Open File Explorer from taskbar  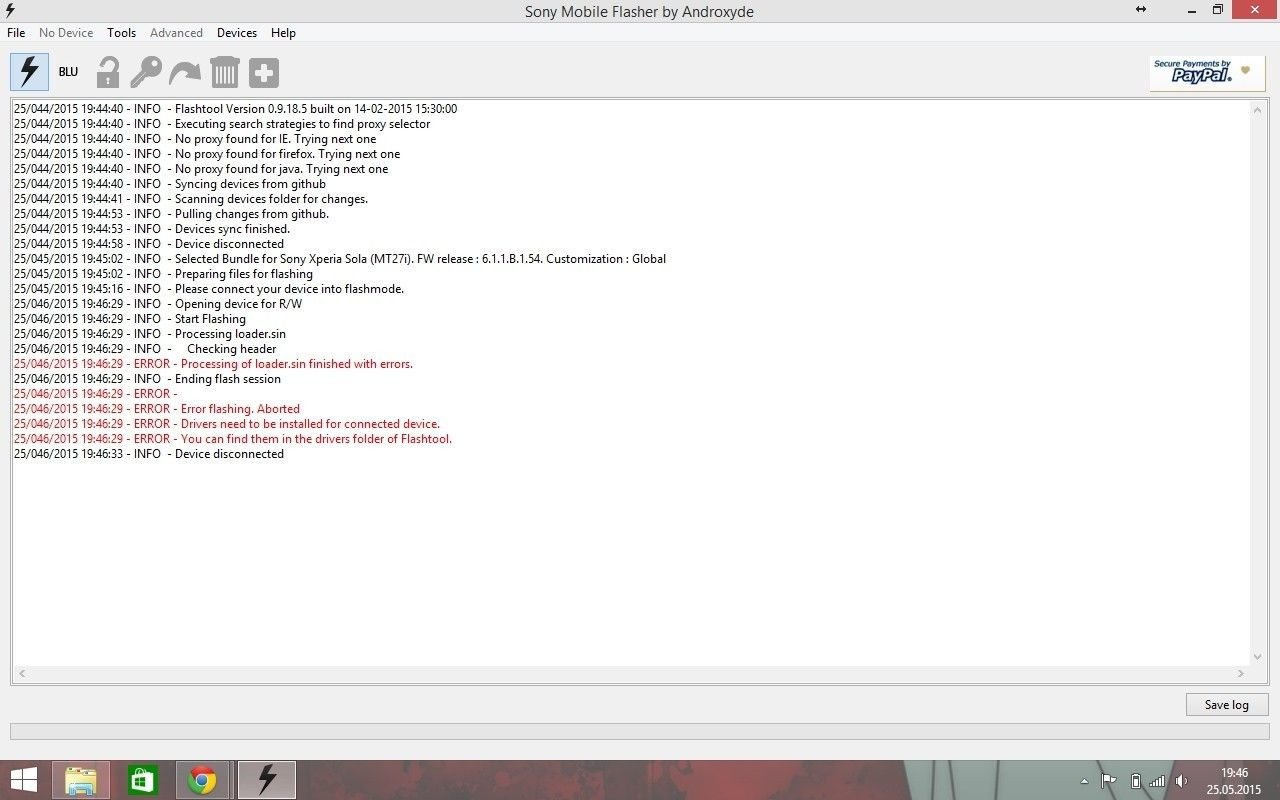[81, 780]
